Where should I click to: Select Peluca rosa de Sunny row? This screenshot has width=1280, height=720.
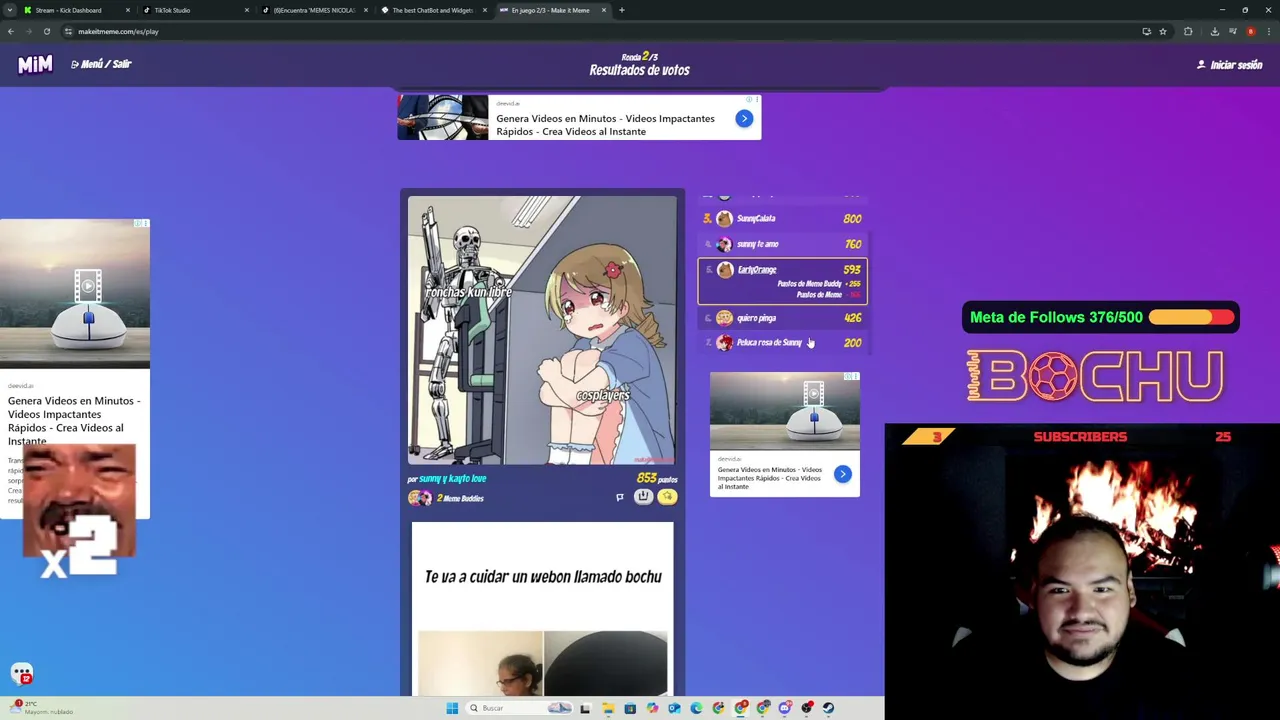tap(782, 343)
